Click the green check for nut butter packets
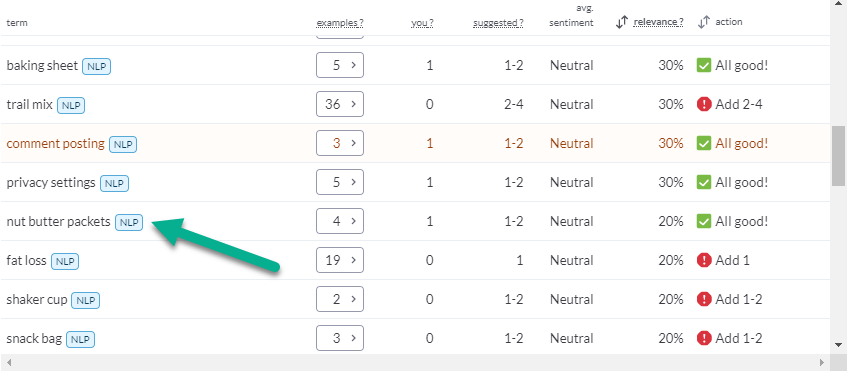847x371 pixels. click(x=703, y=221)
